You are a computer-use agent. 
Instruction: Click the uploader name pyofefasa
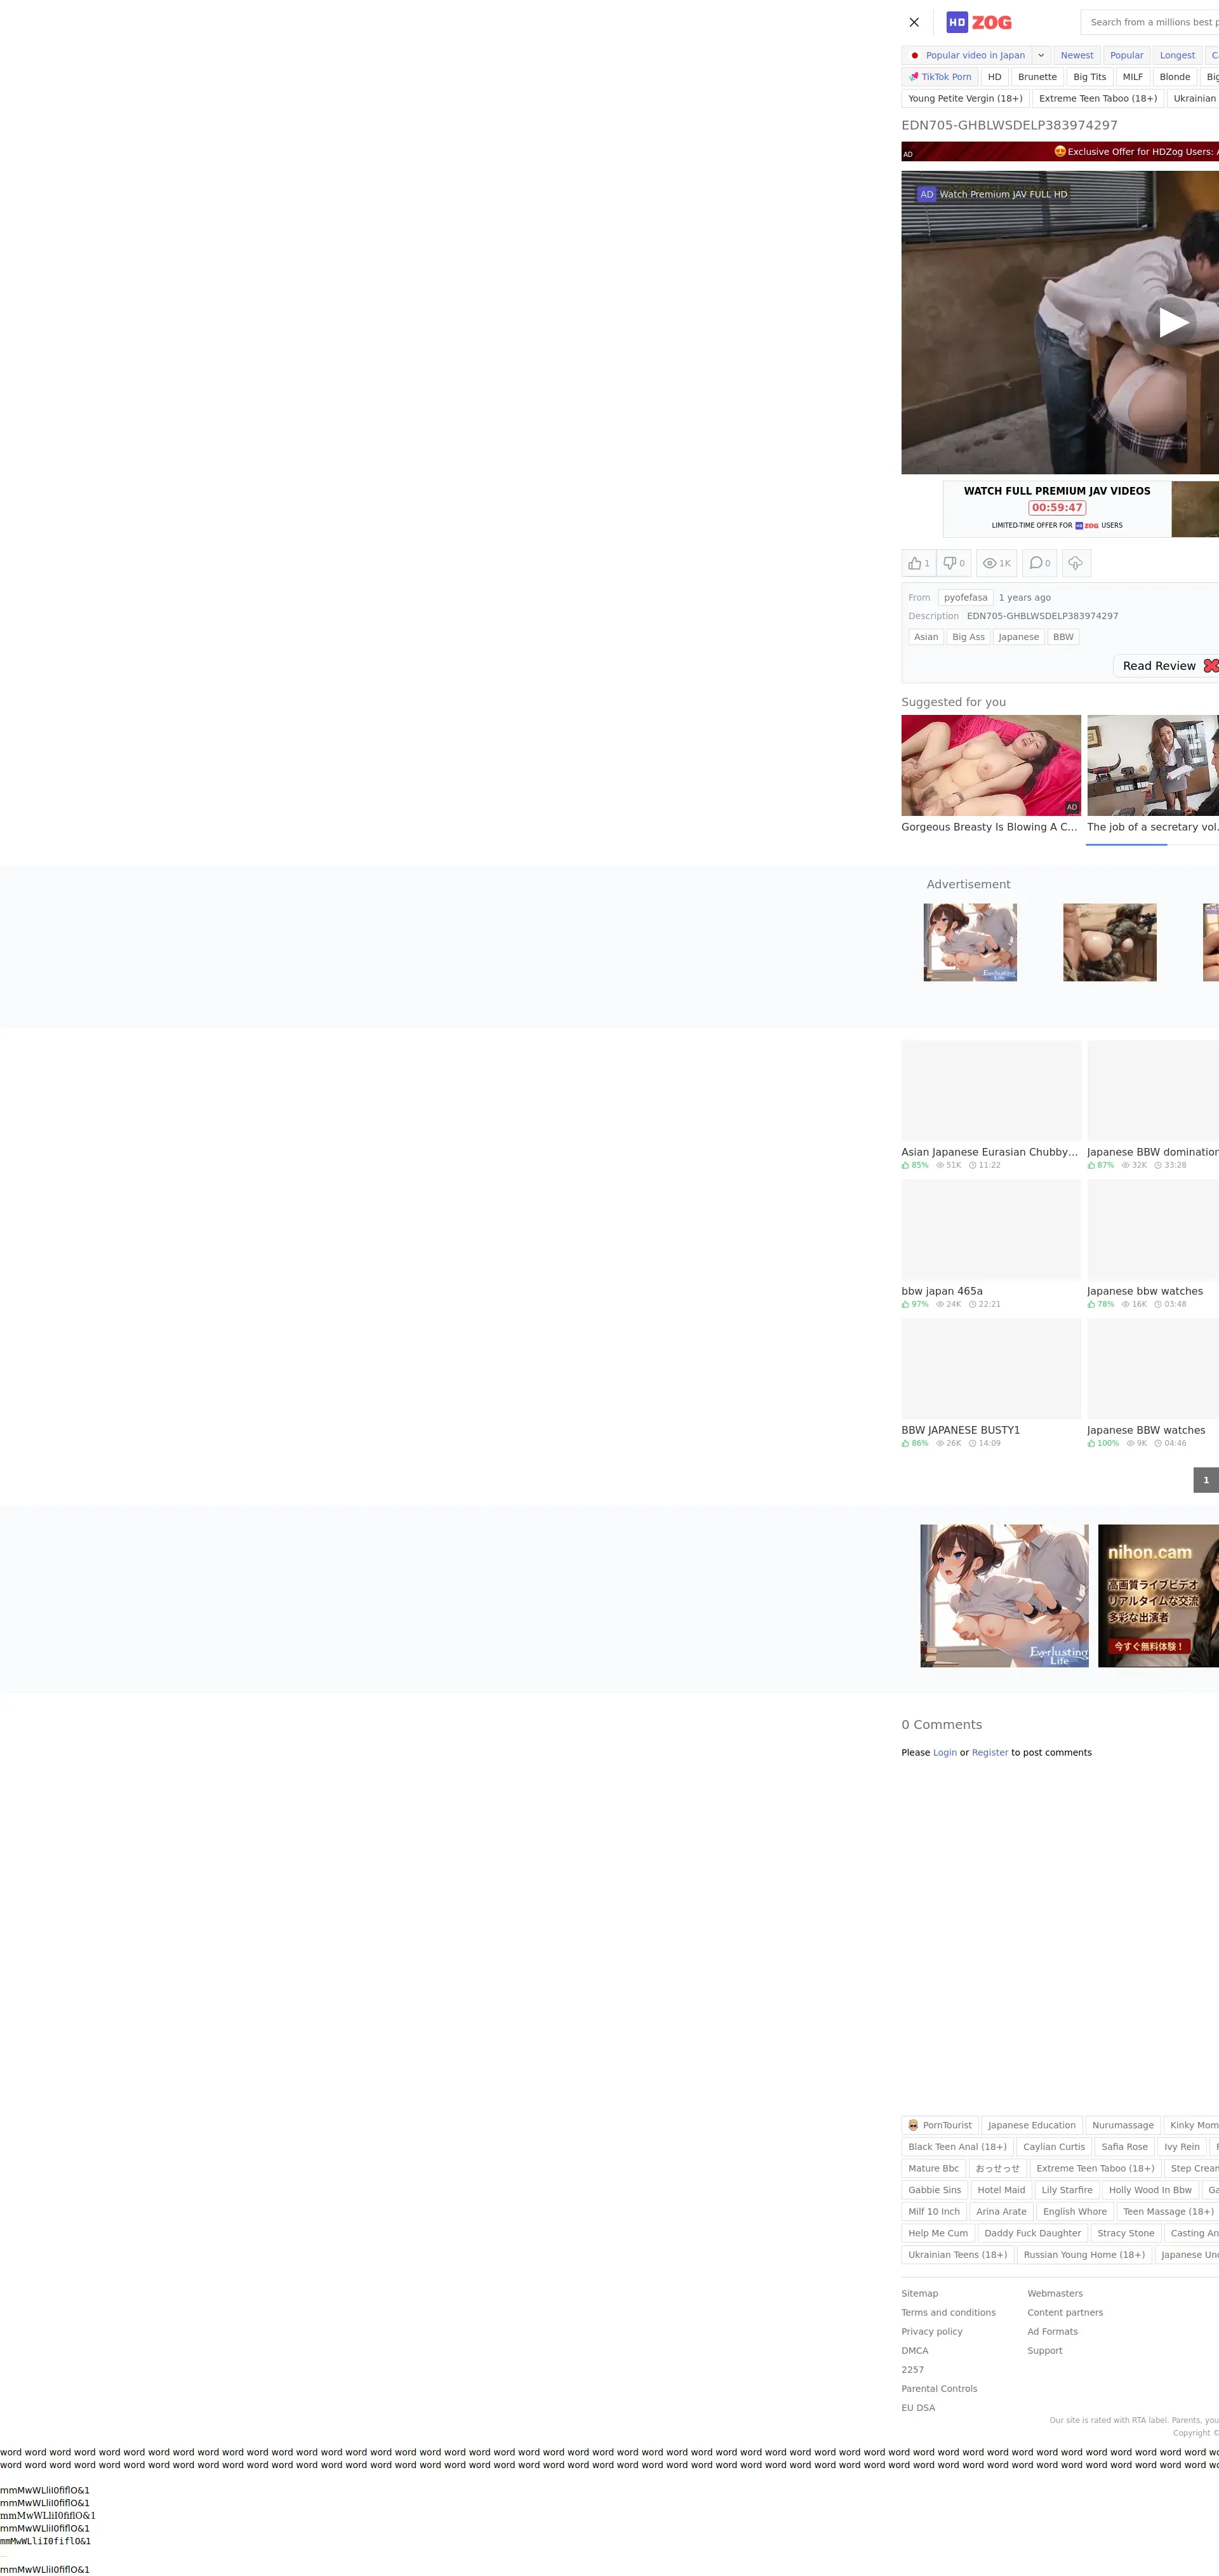click(965, 597)
